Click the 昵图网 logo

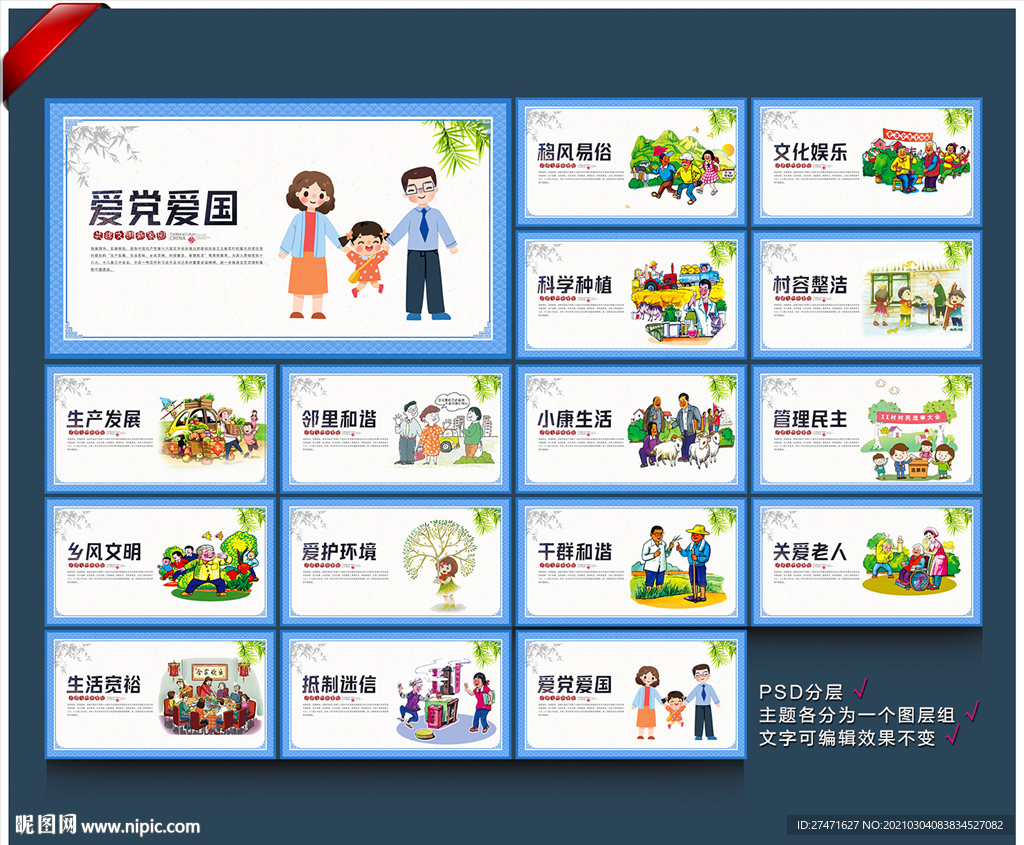46,825
